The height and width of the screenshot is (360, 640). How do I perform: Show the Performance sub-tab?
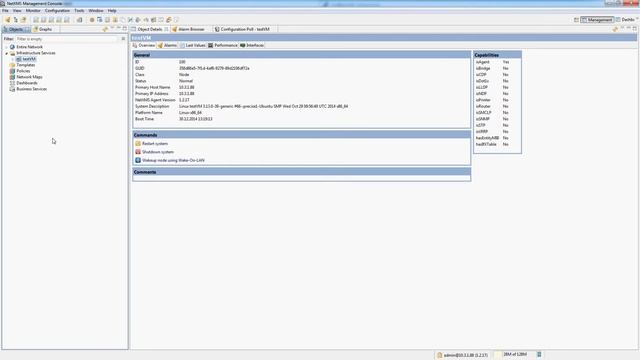[x=222, y=45]
